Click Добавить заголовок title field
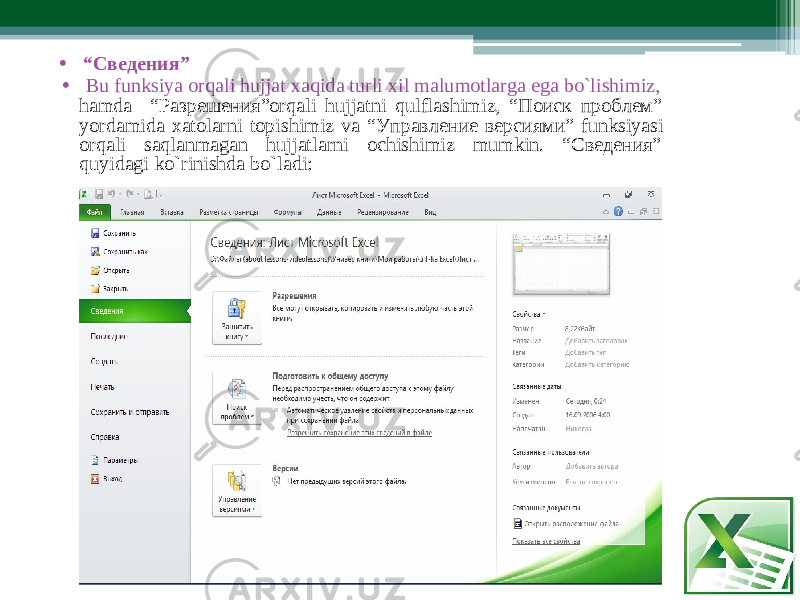Screen dimensions: 800x600 (596, 340)
